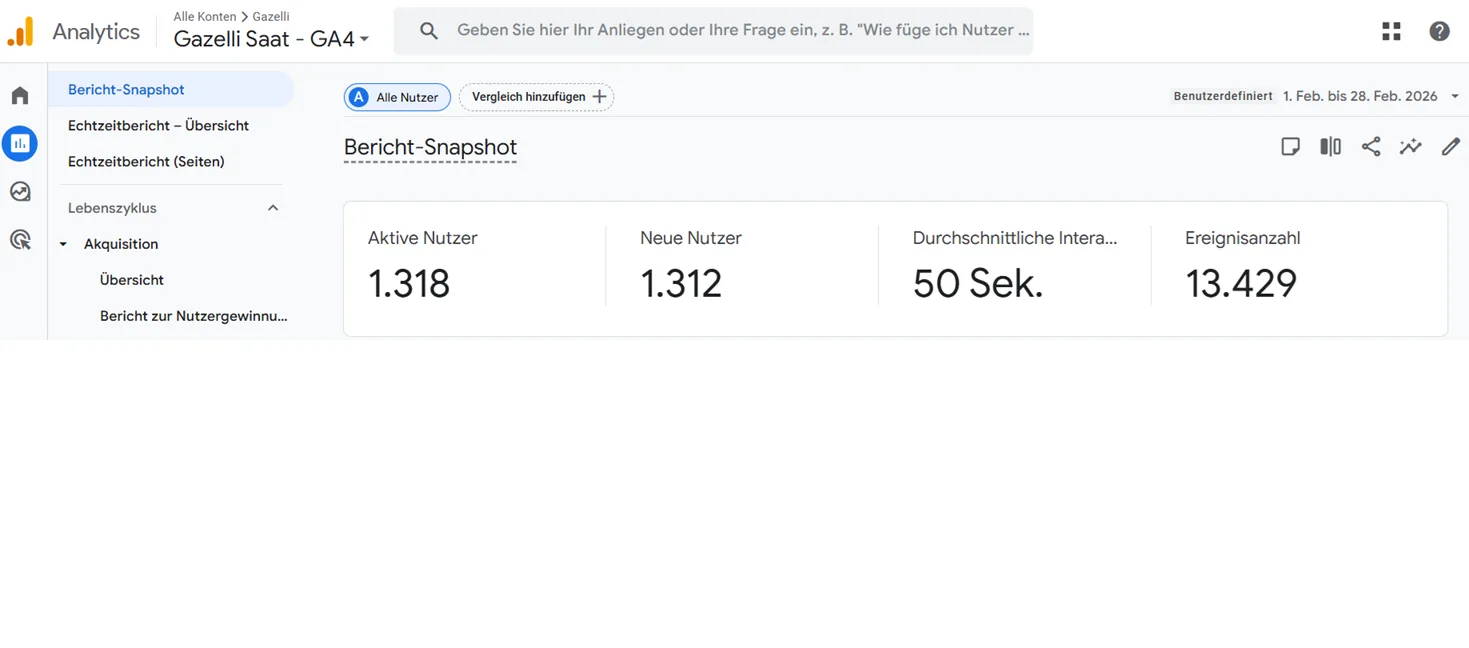1469x648 pixels.
Task: Click Vergleich hinzufügen button
Action: tap(537, 97)
